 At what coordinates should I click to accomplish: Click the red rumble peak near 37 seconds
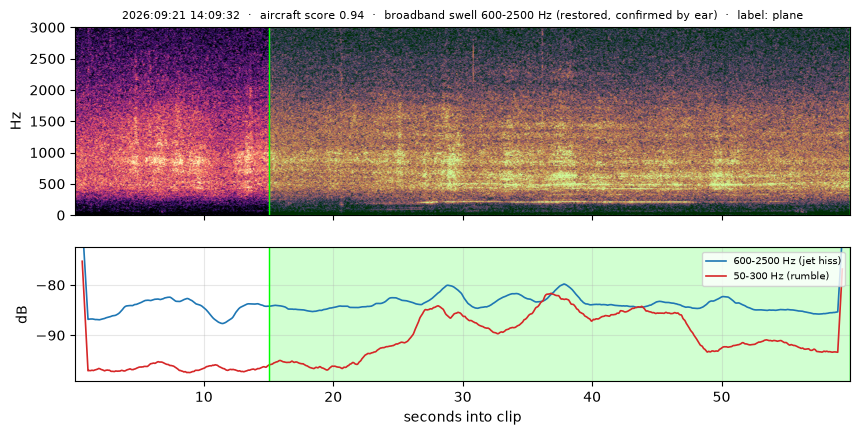[550, 295]
